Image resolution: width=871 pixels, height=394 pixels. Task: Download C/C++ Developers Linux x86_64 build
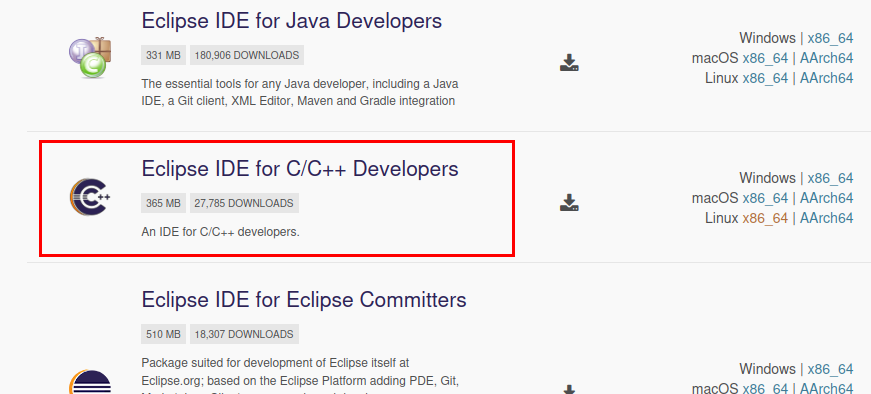tap(765, 218)
